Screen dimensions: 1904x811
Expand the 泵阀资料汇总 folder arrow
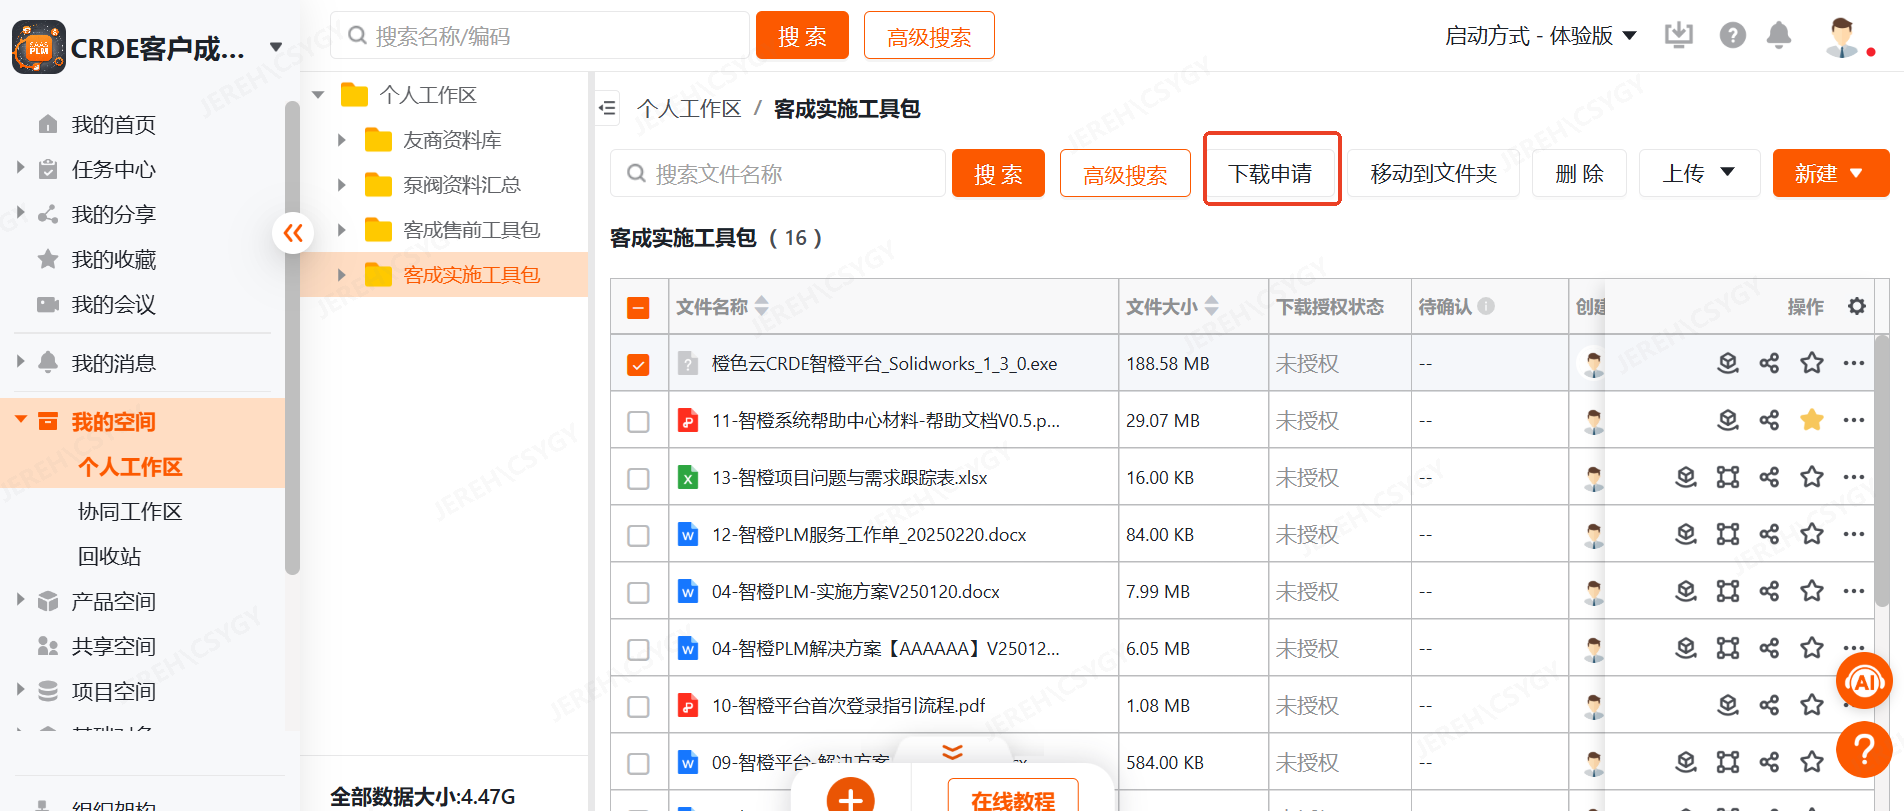pos(342,185)
